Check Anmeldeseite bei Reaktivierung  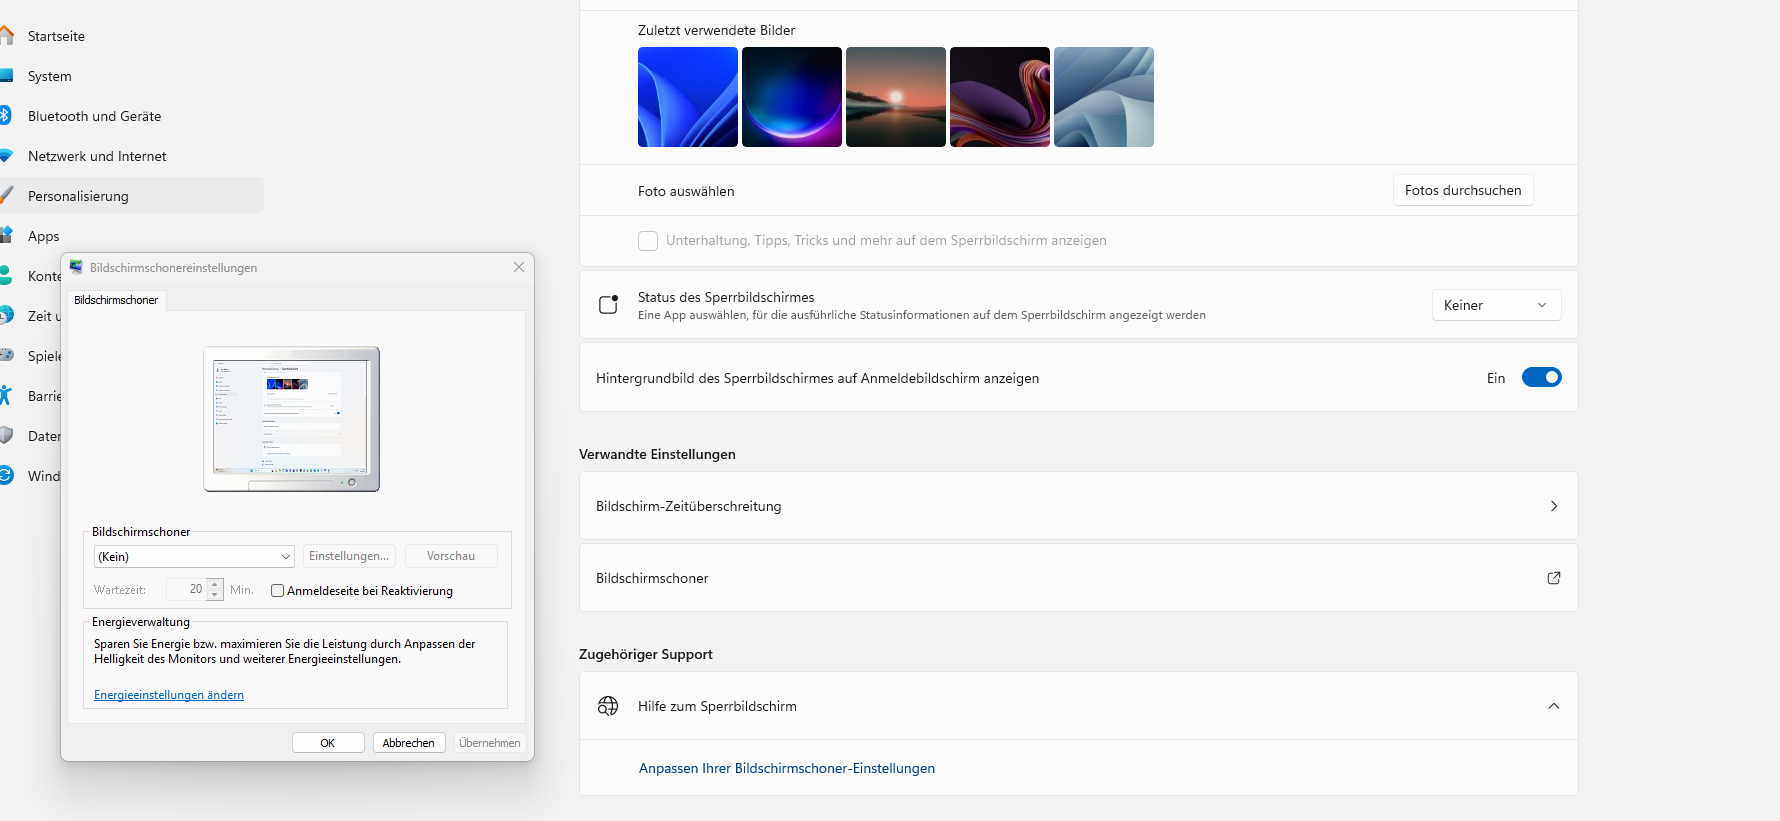(277, 591)
